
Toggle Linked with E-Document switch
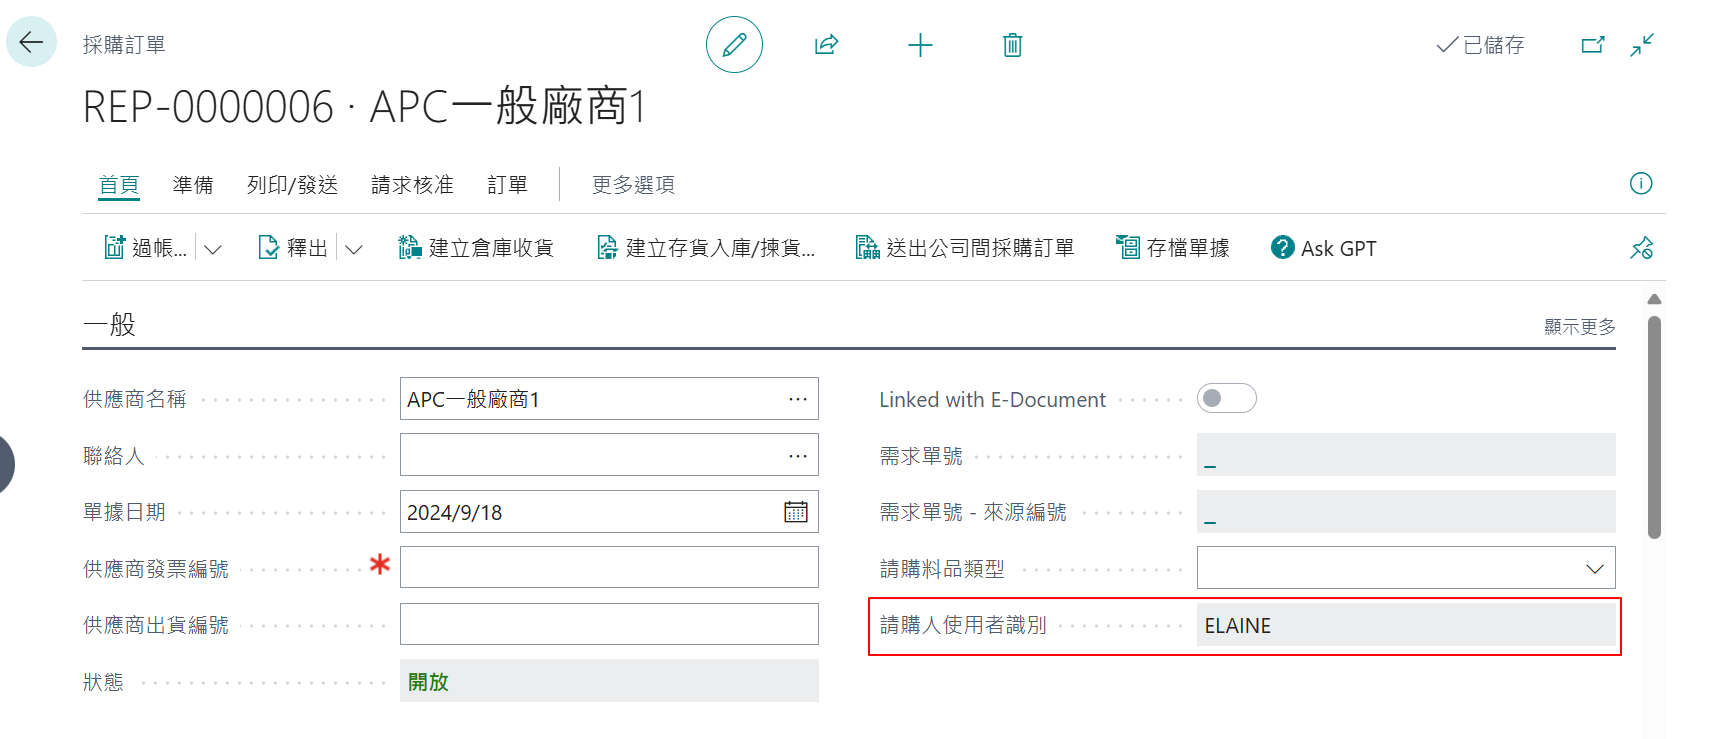tap(1226, 398)
